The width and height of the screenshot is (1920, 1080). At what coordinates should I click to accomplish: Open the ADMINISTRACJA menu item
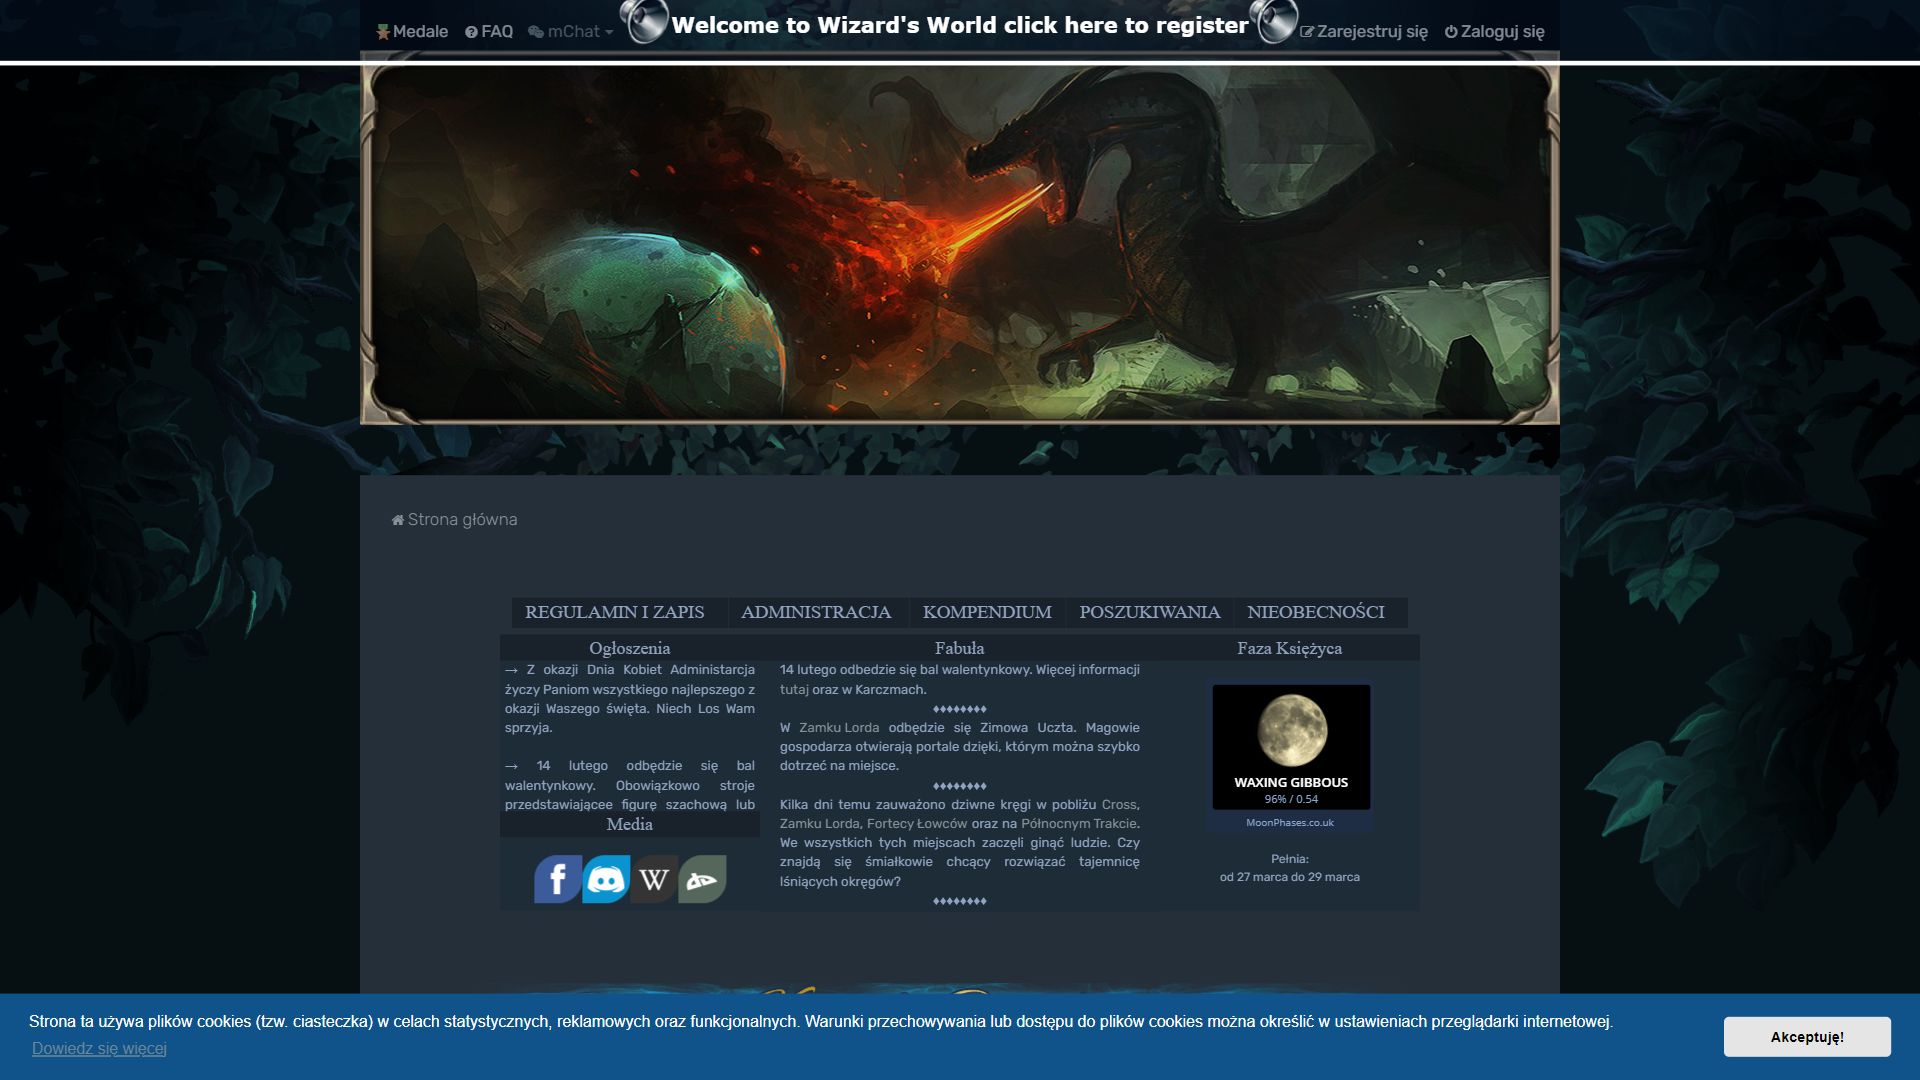[816, 612]
